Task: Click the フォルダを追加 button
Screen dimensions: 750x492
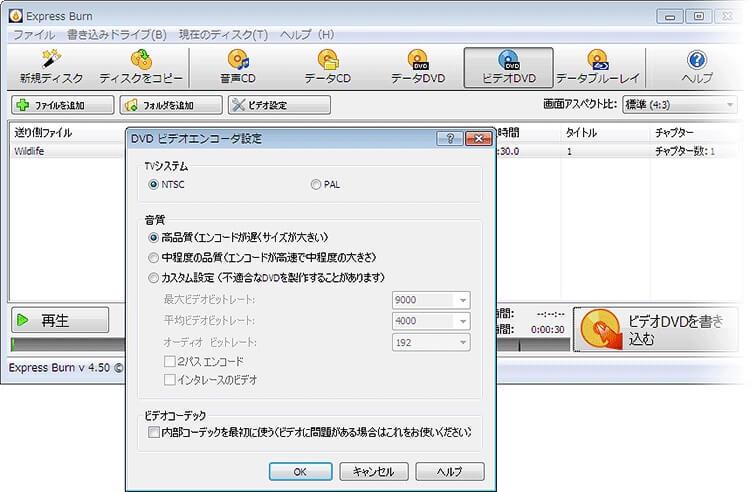Action: coord(171,105)
